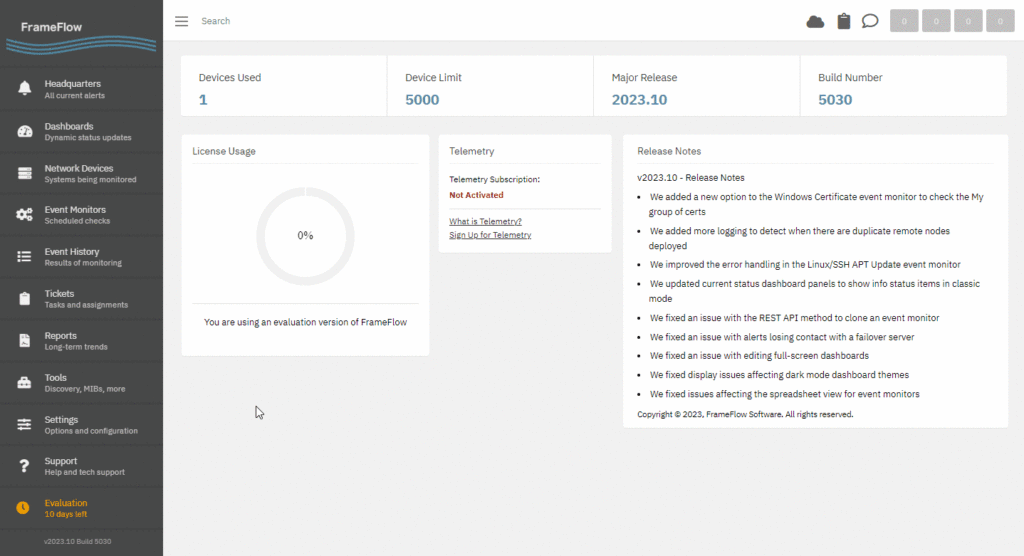This screenshot has width=1024, height=556.
Task: Open the Event History list icon
Action: coord(24,257)
